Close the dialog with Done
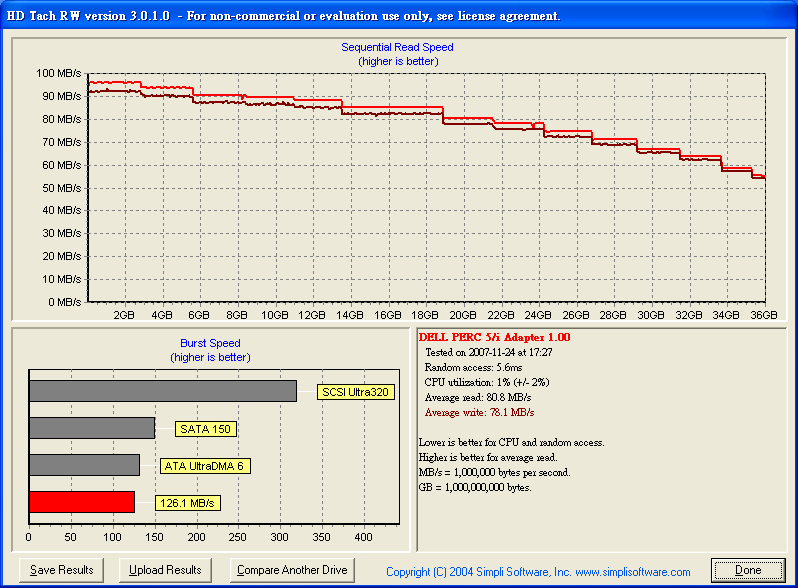798x588 pixels. (748, 570)
